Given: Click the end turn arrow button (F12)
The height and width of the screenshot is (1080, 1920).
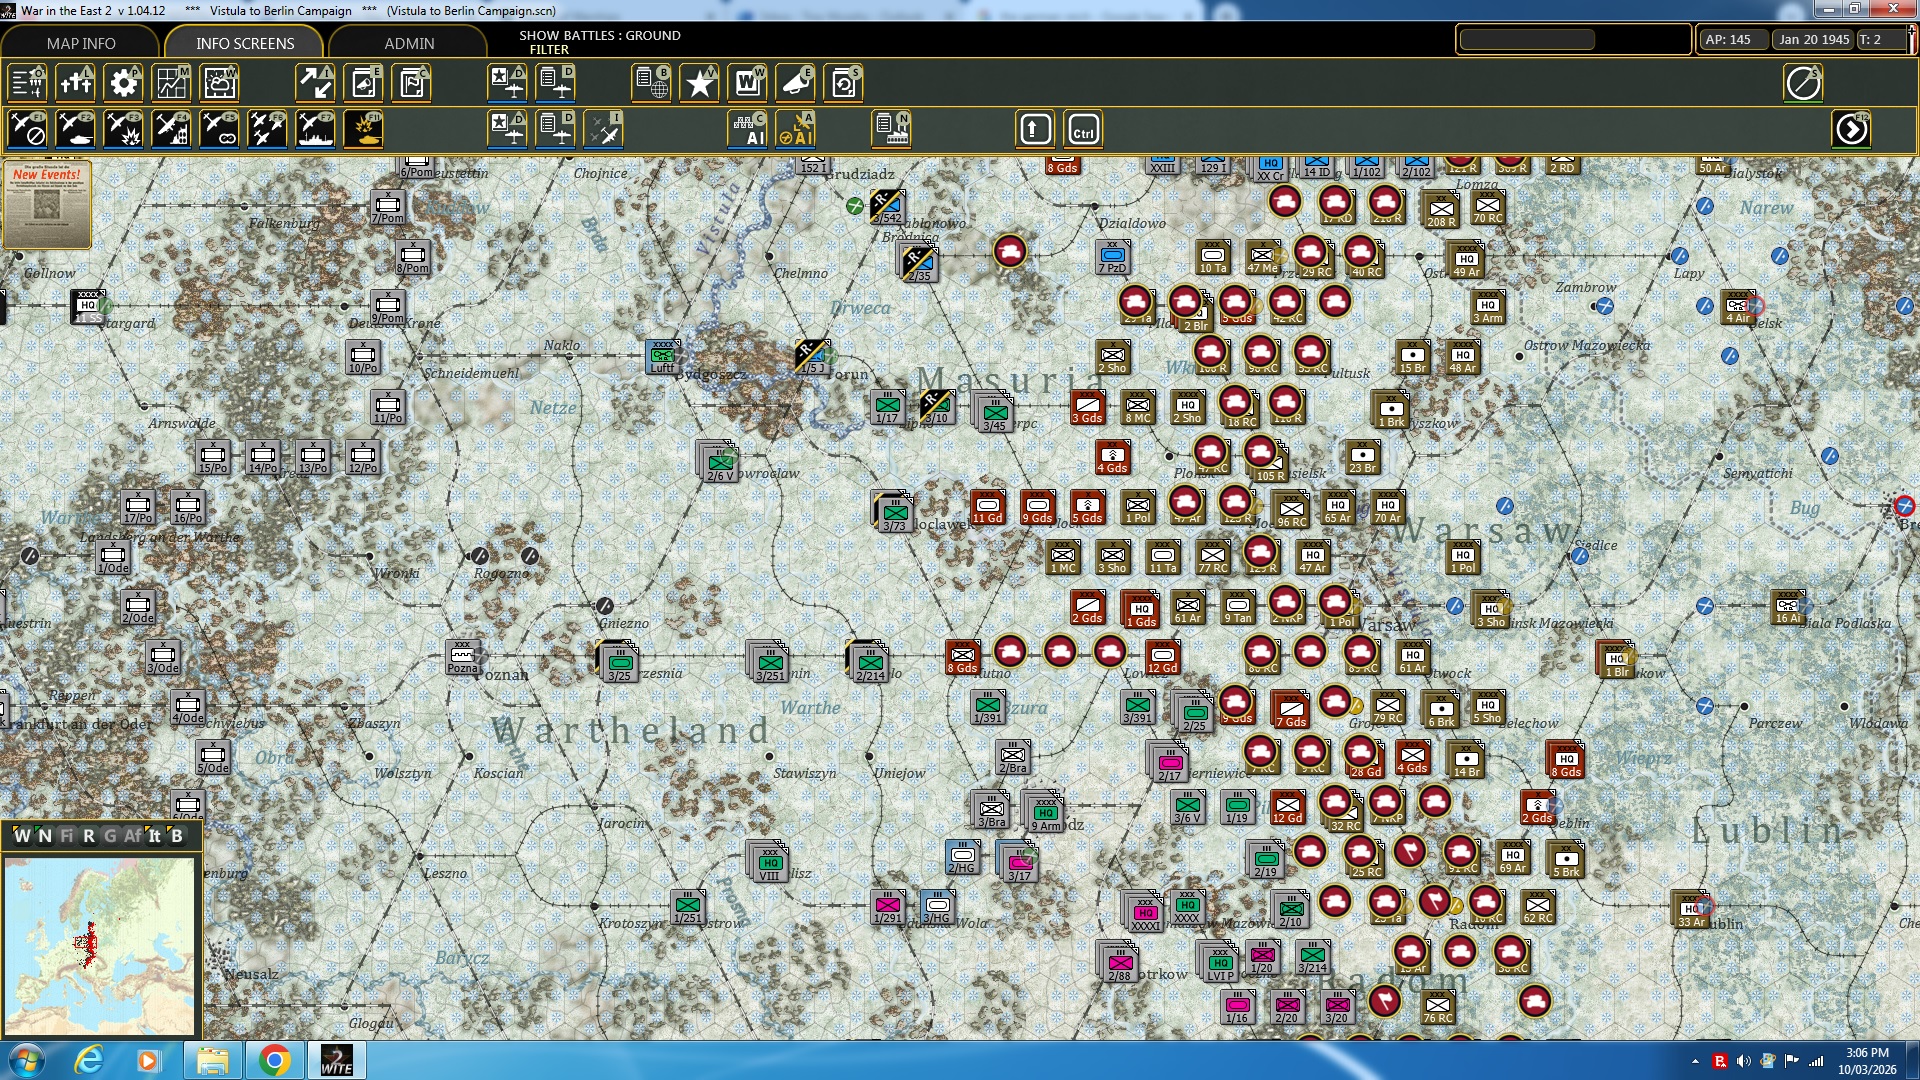Looking at the screenshot, I should pos(1851,130).
